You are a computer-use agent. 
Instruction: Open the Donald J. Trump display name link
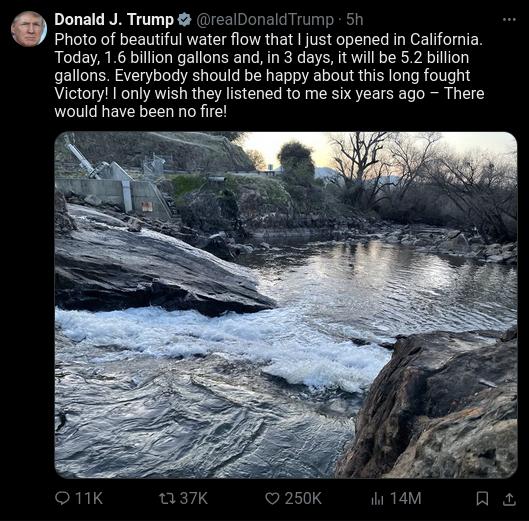pos(114,20)
